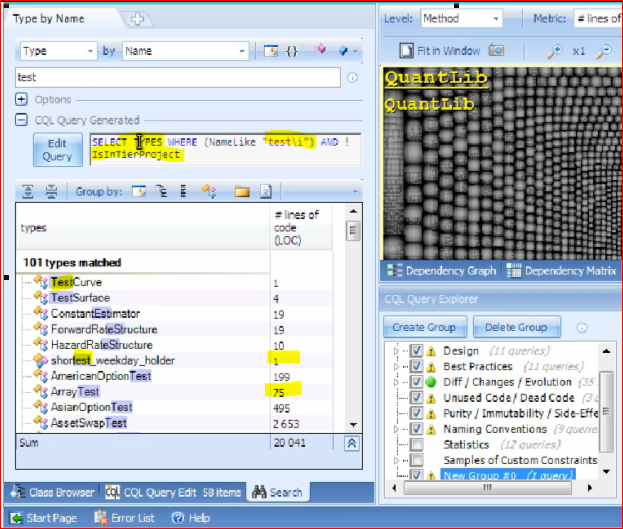Enable the Statistics group checkbox
Viewport: 623px width, 529px height.
(x=416, y=444)
